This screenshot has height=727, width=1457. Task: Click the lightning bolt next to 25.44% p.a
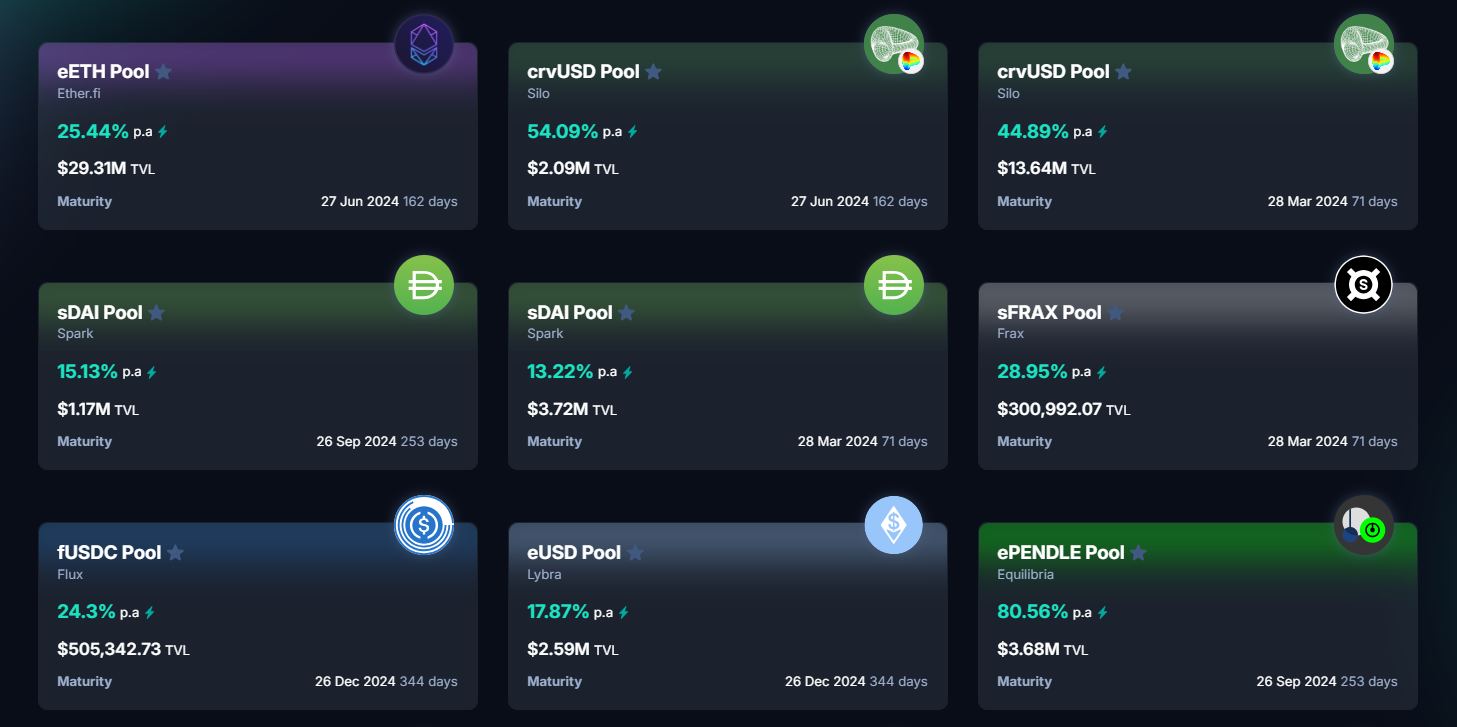click(163, 132)
